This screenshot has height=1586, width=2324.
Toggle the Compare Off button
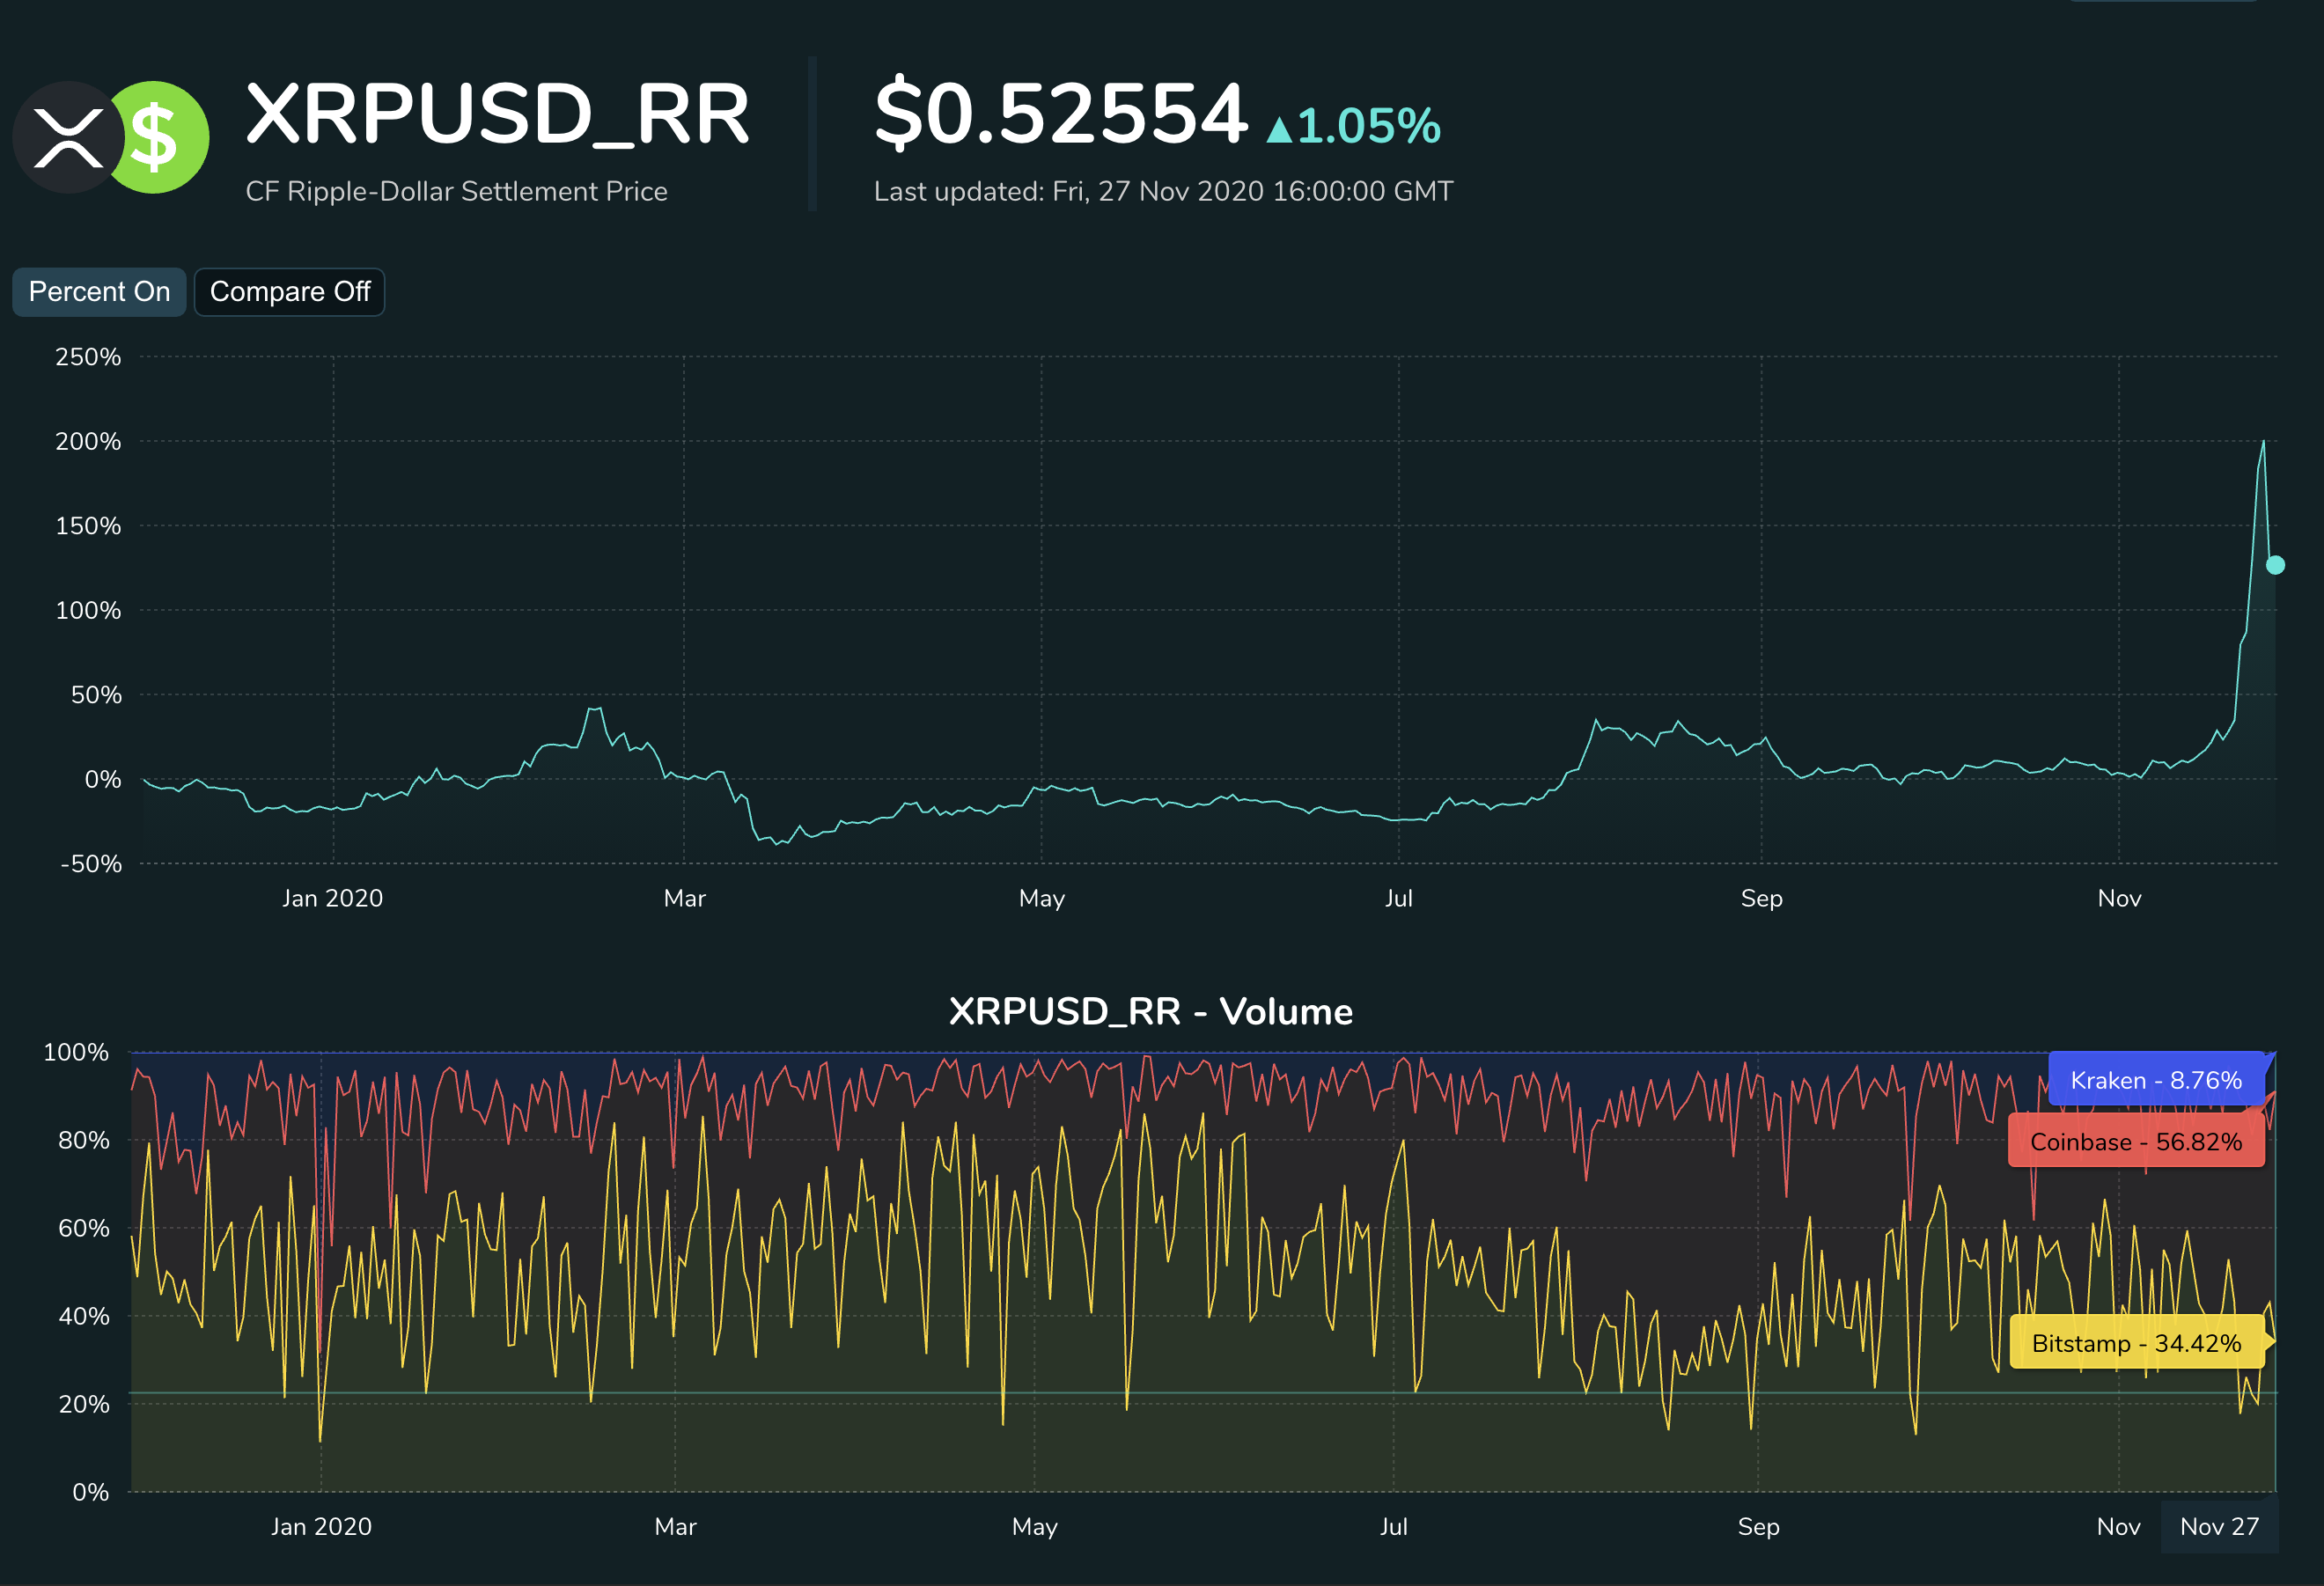[x=290, y=292]
